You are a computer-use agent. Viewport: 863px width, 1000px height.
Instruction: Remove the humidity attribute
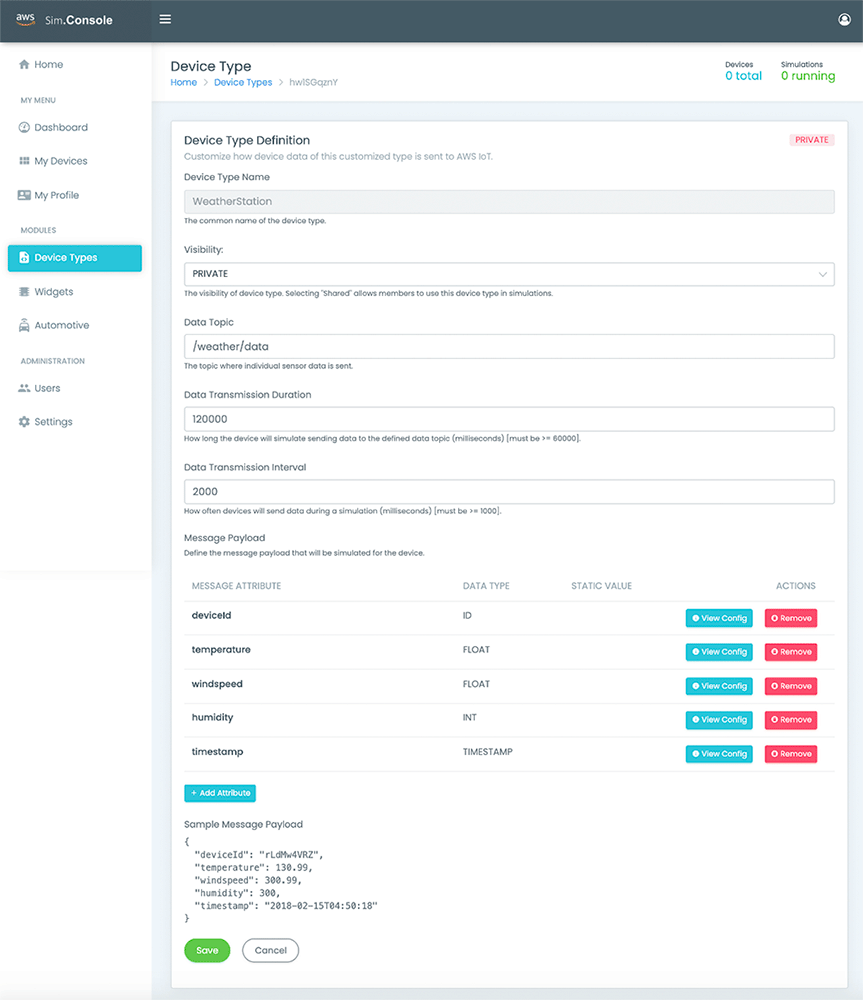pyautogui.click(x=791, y=720)
